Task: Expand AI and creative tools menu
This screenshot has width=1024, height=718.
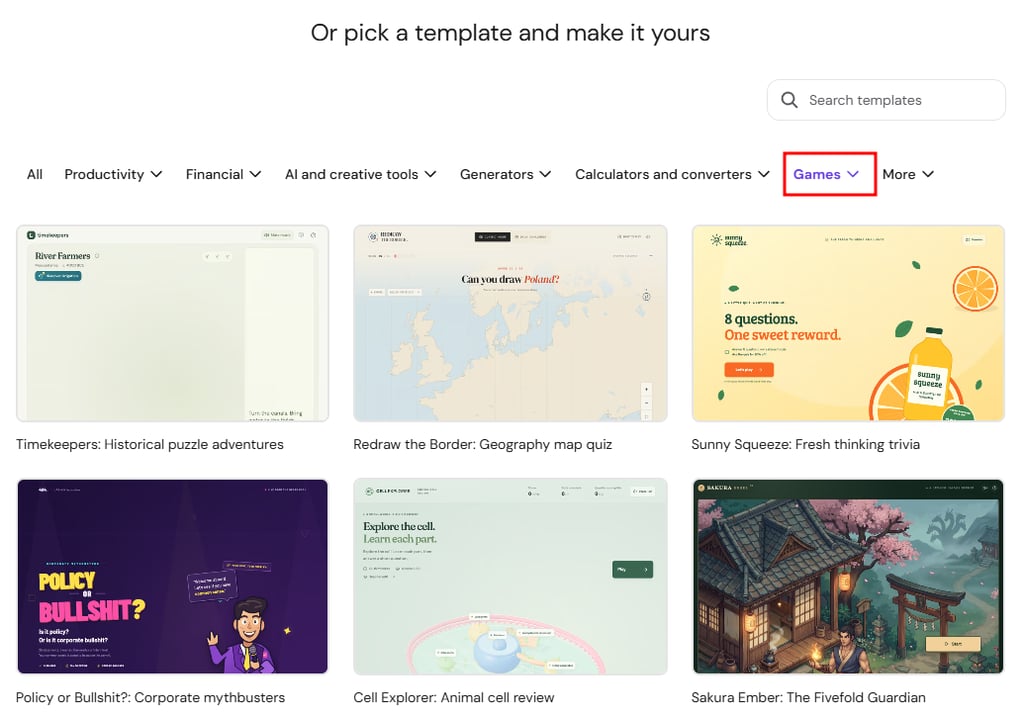Action: pos(360,174)
